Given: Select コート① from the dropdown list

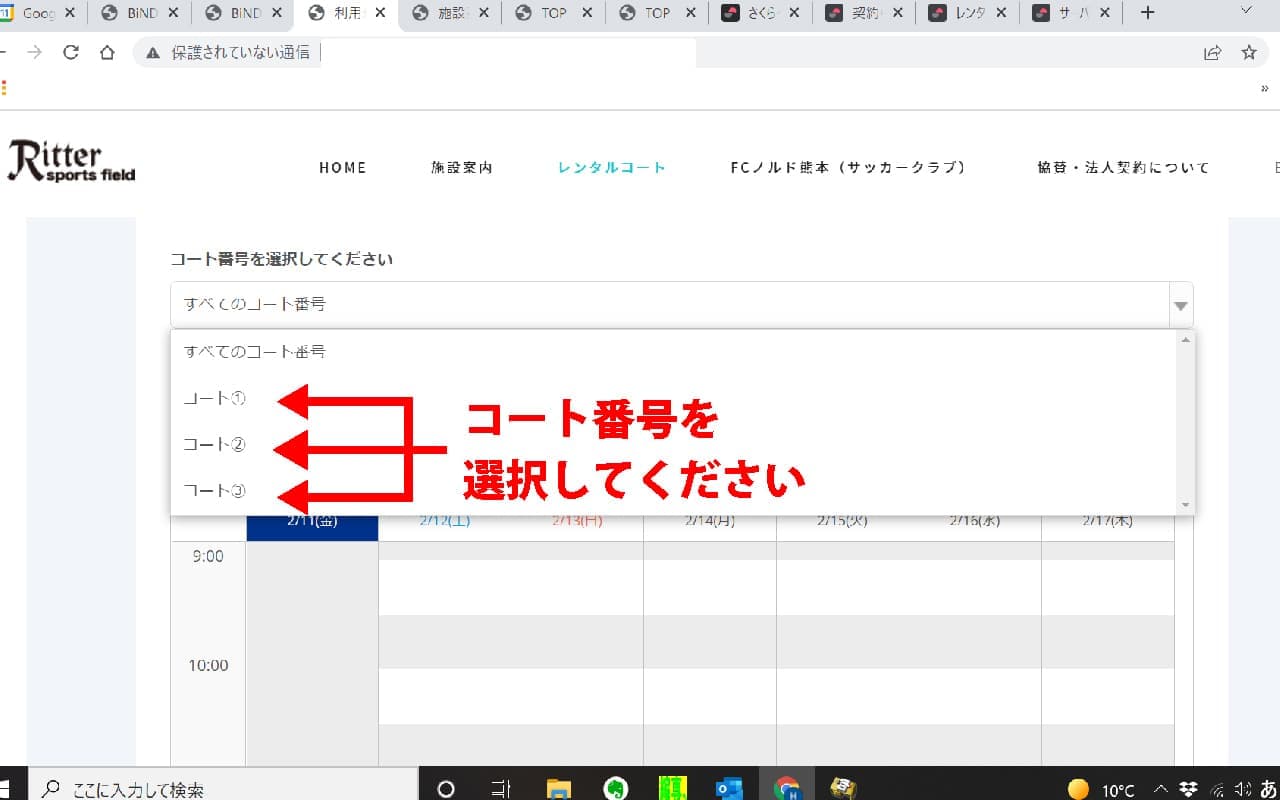Looking at the screenshot, I should (x=215, y=399).
